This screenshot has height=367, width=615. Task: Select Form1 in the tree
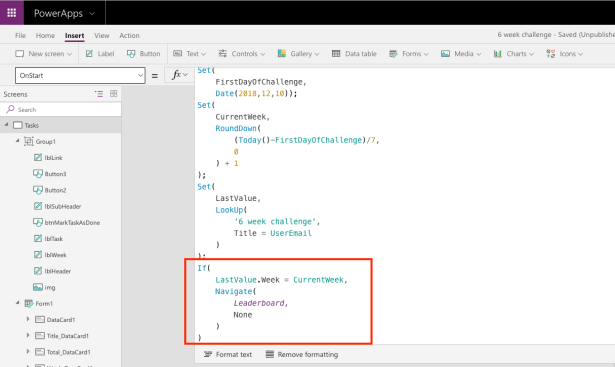tap(44, 303)
